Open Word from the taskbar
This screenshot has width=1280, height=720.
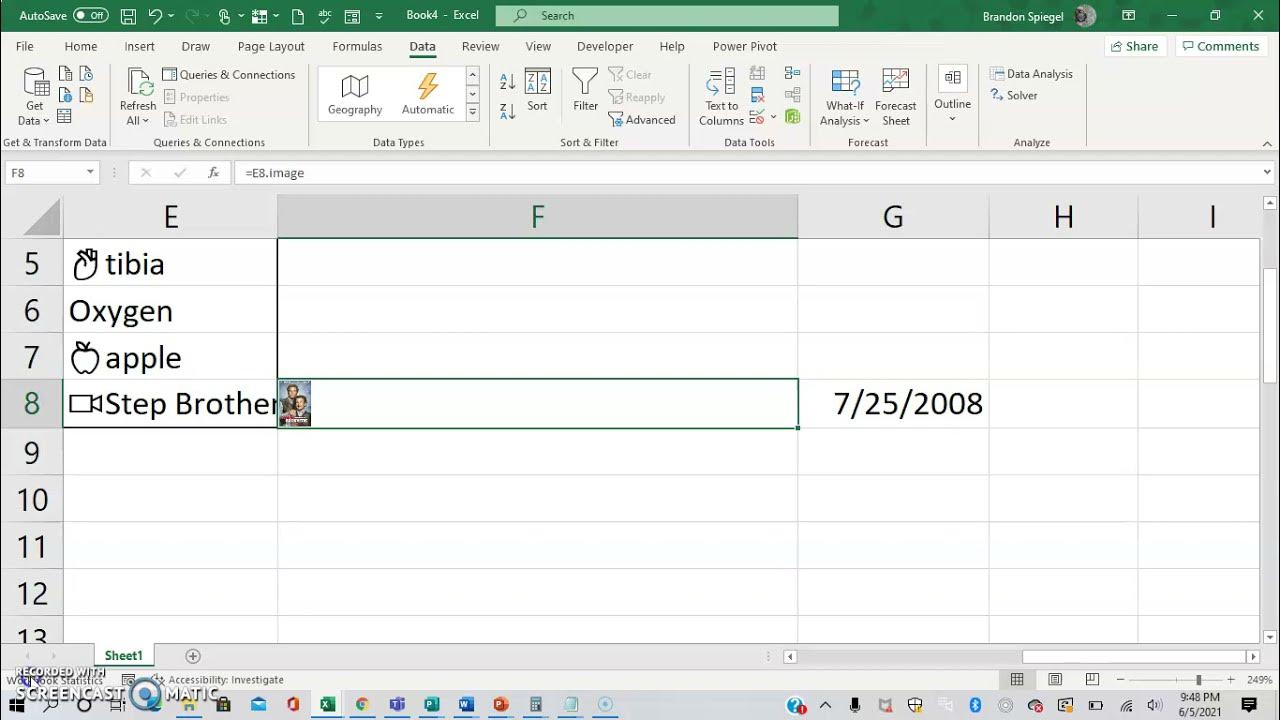click(x=465, y=705)
